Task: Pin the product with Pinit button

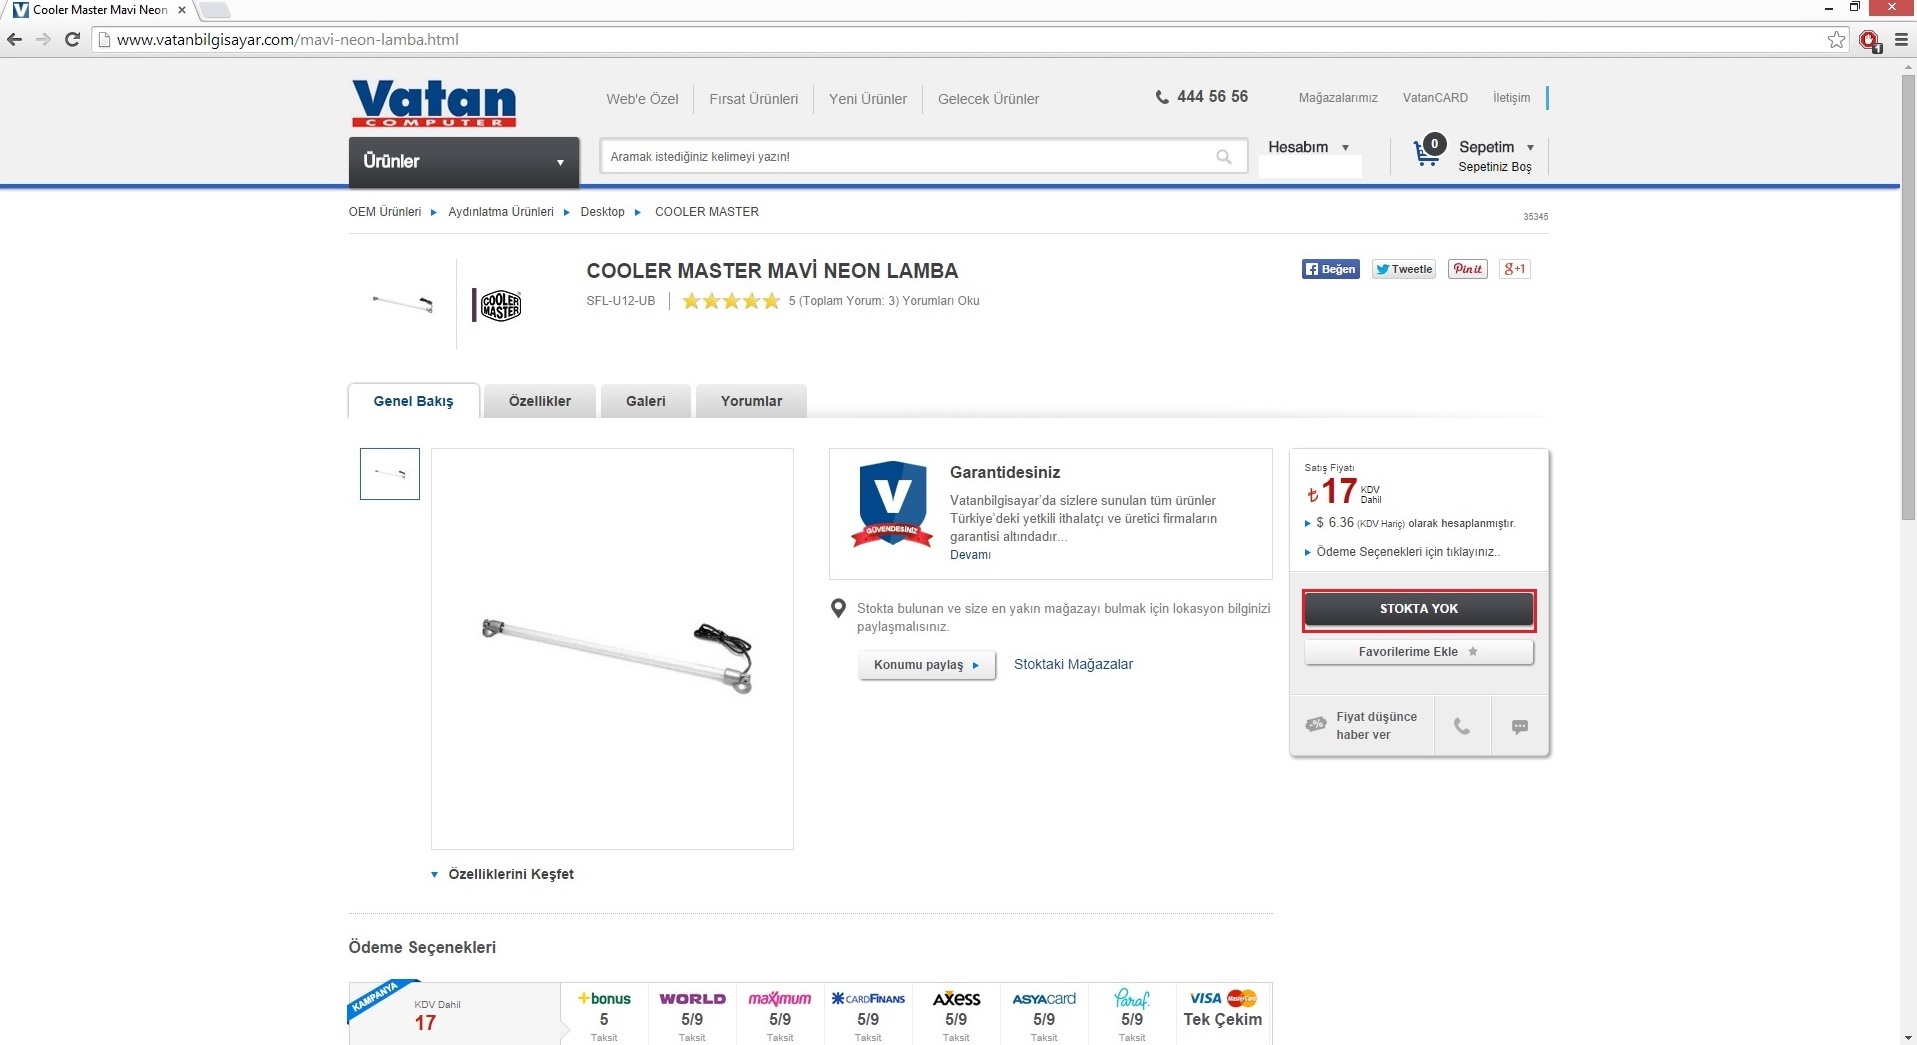Action: coord(1467,269)
